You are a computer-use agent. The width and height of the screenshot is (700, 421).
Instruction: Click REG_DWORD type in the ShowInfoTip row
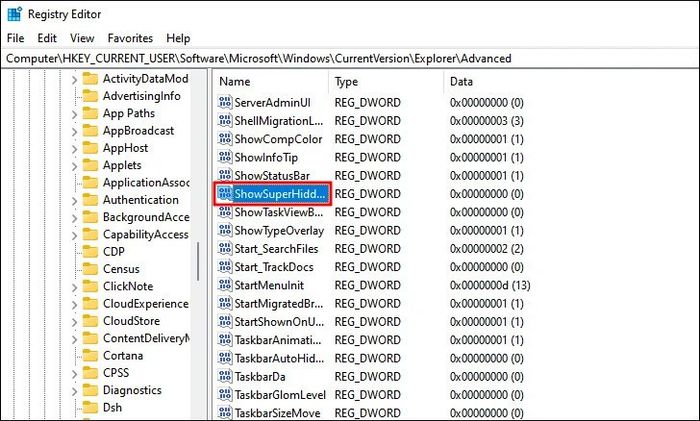[x=367, y=157]
